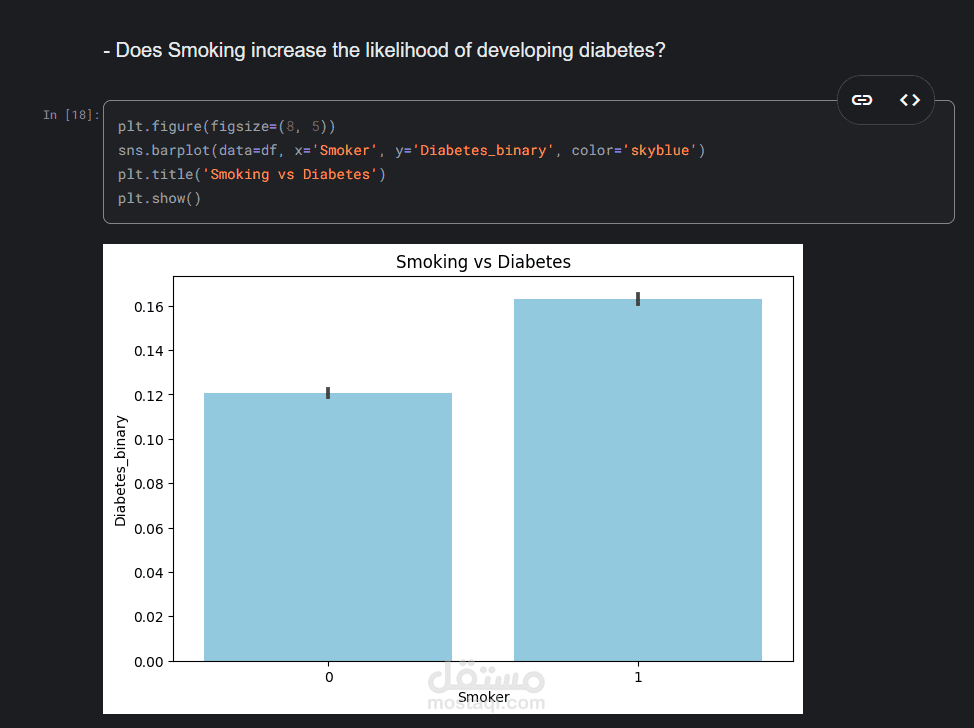Click the 'skyblue' color string in code
The height and width of the screenshot is (728, 974).
[661, 151]
